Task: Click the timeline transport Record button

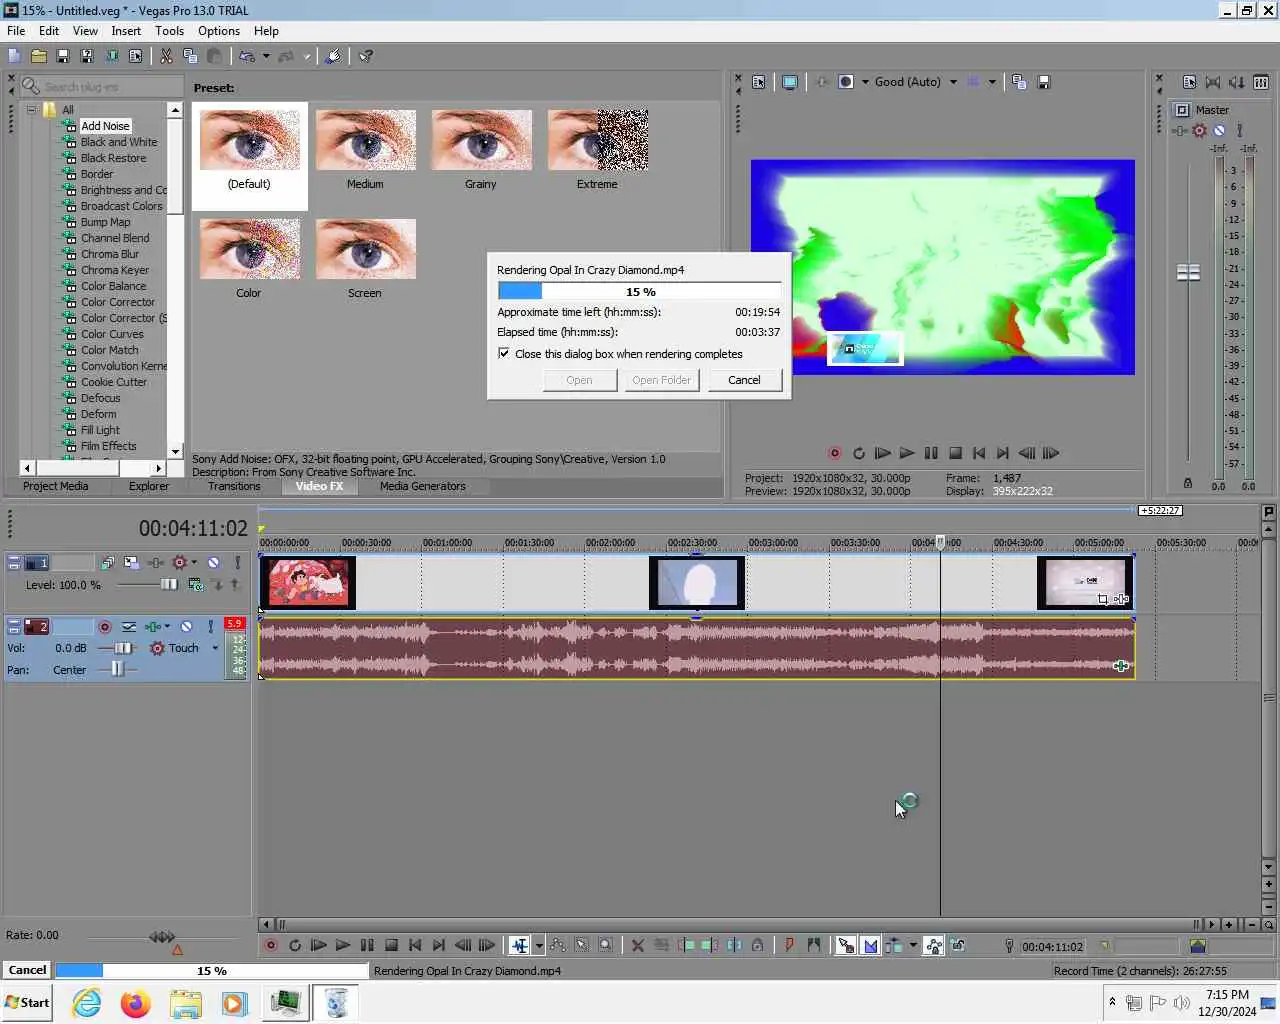Action: pyautogui.click(x=270, y=945)
